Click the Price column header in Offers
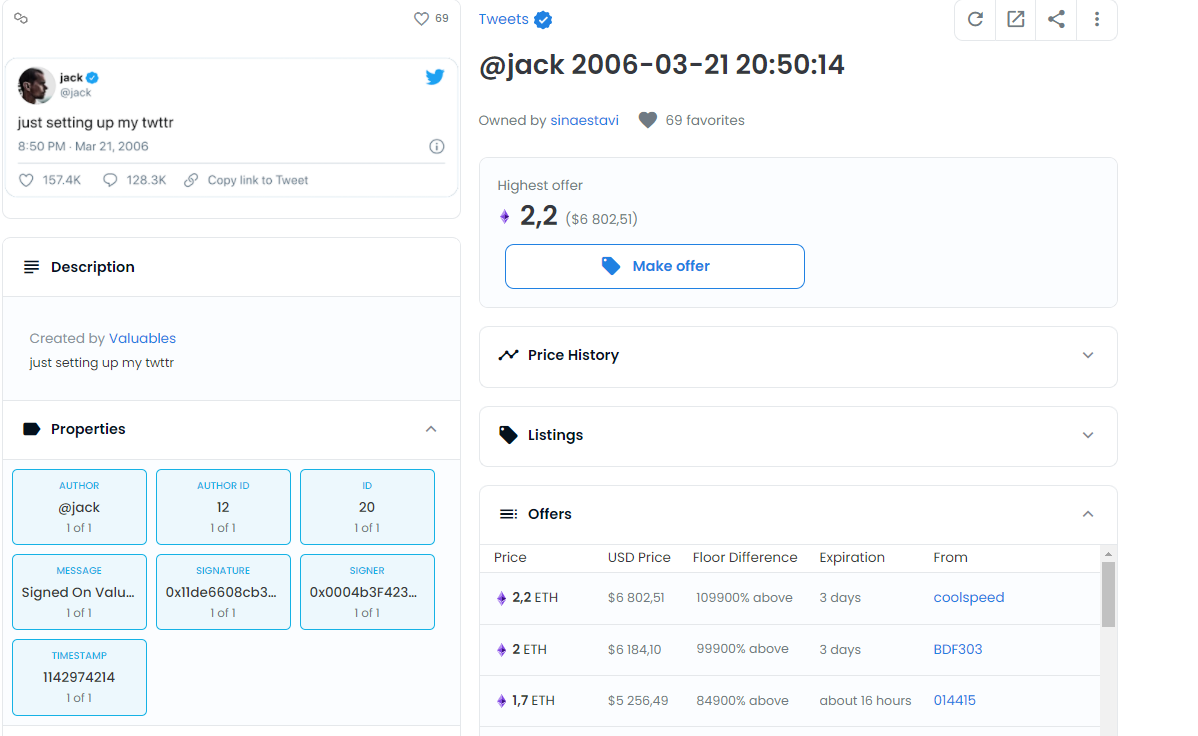This screenshot has width=1198, height=736. [x=510, y=557]
